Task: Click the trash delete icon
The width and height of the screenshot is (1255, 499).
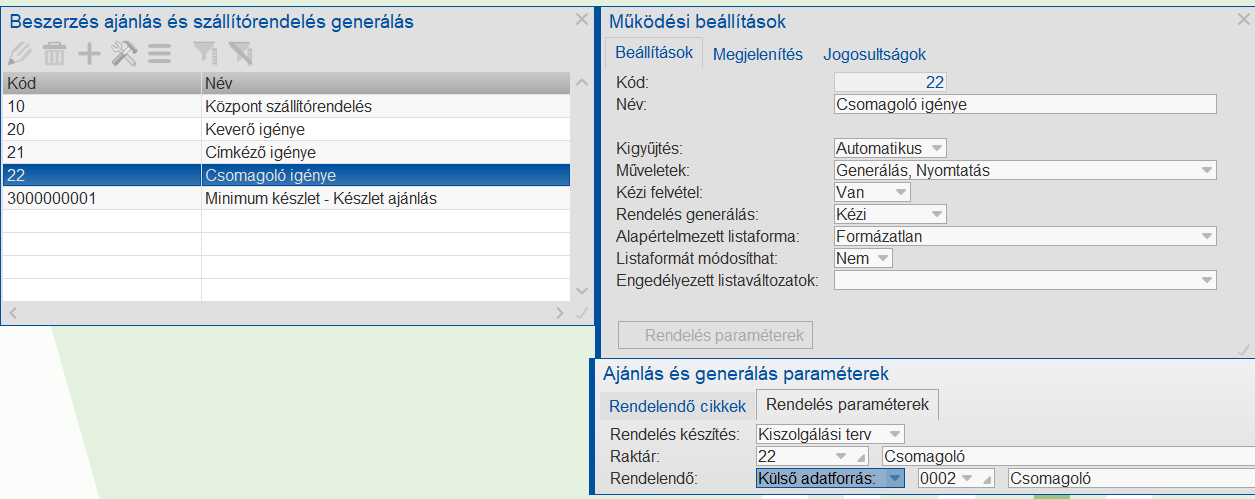Action: tap(54, 54)
